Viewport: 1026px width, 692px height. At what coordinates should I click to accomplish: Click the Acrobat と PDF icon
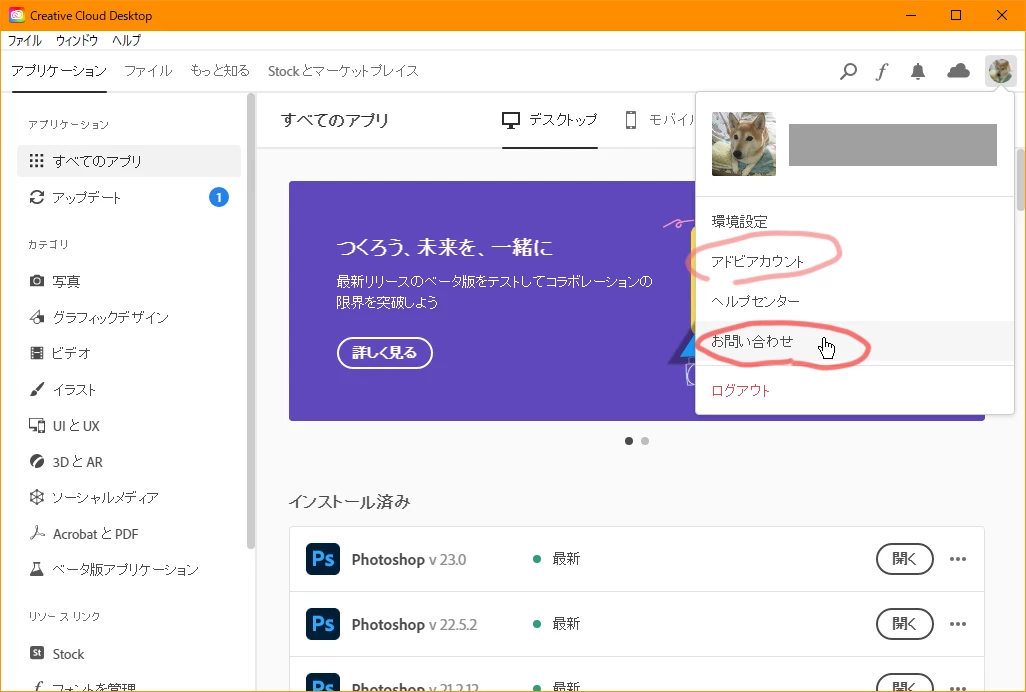tap(37, 533)
